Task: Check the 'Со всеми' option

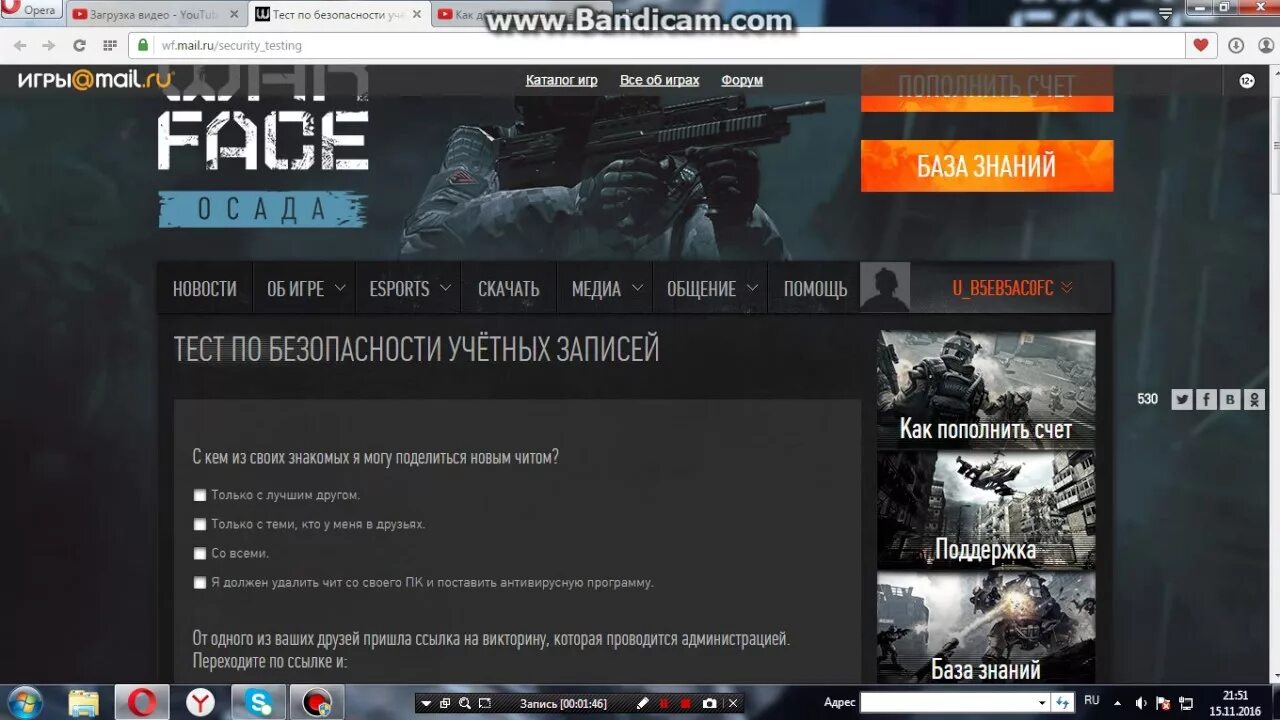Action: pos(200,552)
